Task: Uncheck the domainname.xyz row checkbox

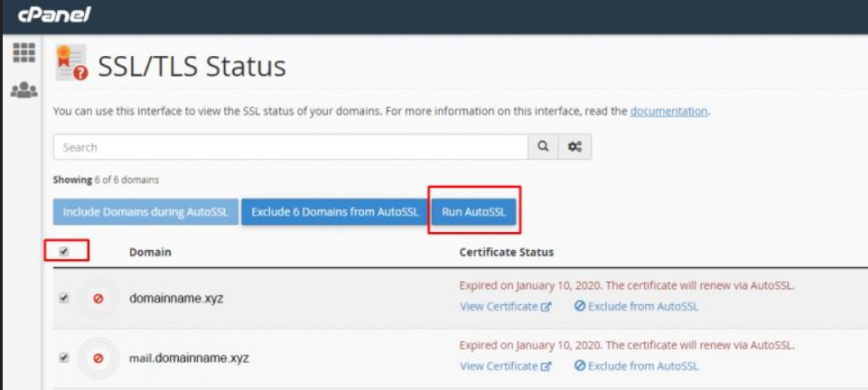Action: [x=64, y=299]
